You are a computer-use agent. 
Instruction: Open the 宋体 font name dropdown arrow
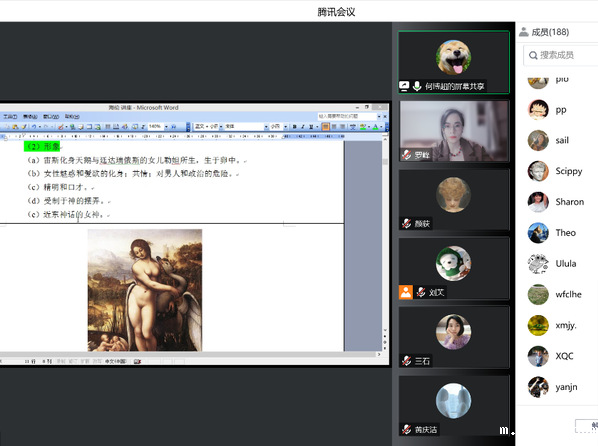pyautogui.click(x=266, y=127)
